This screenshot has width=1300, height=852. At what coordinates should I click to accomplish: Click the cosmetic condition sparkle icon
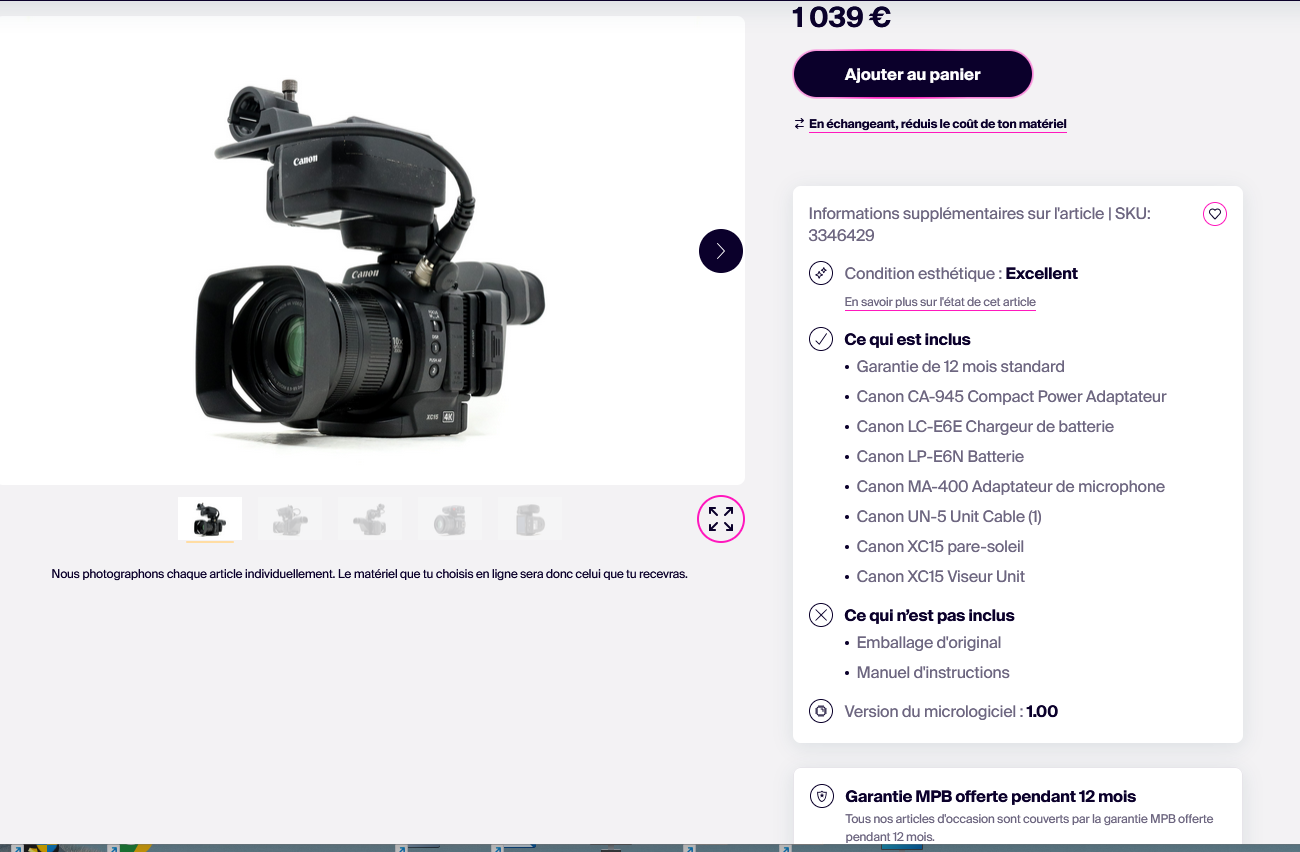point(821,273)
